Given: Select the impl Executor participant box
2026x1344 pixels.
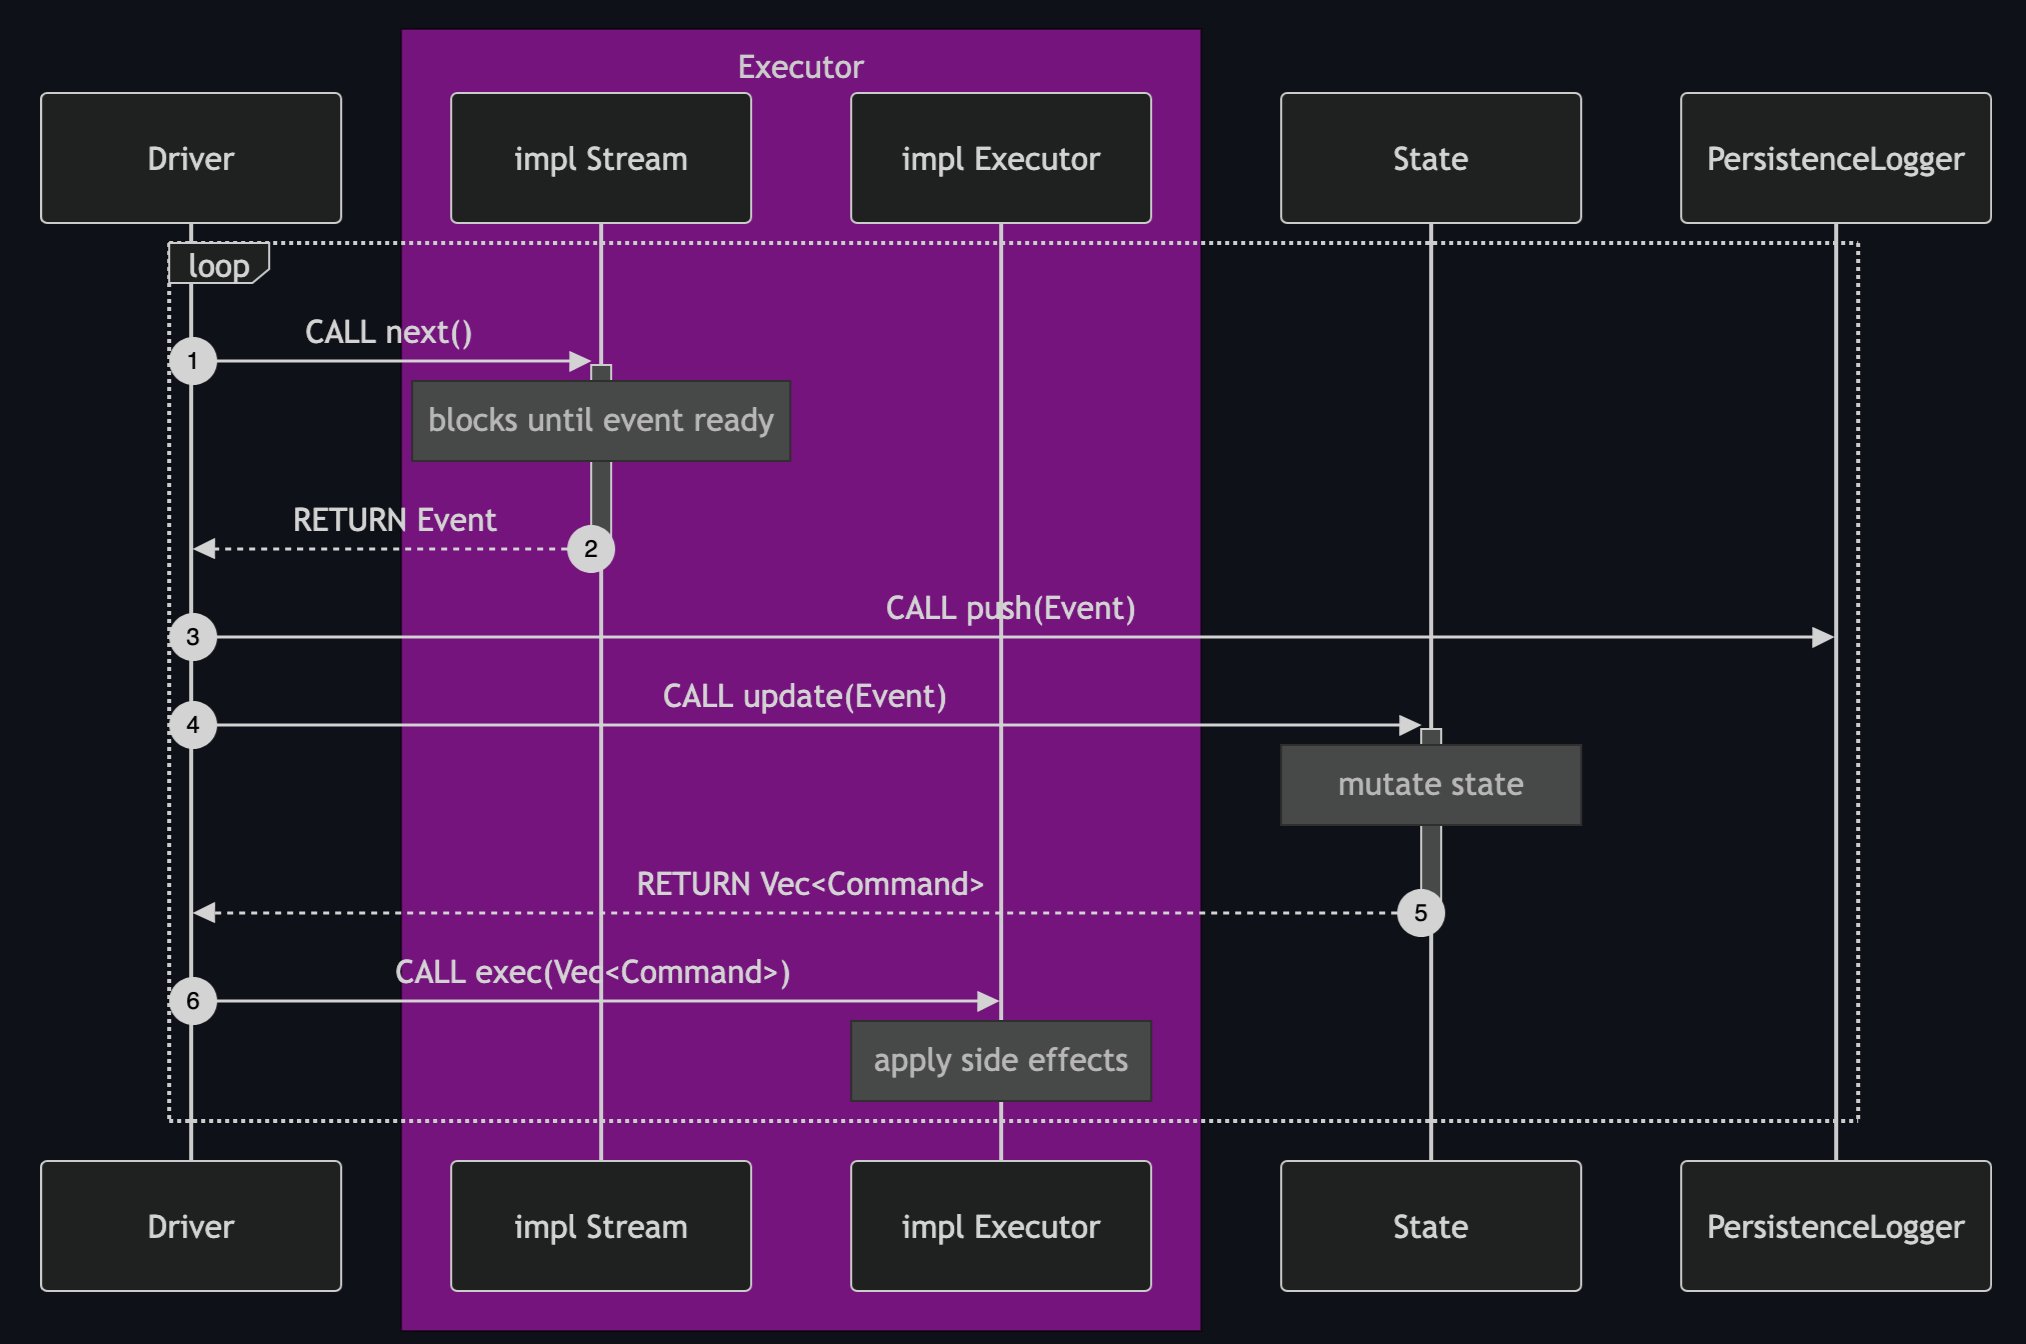Looking at the screenshot, I should tap(1000, 157).
